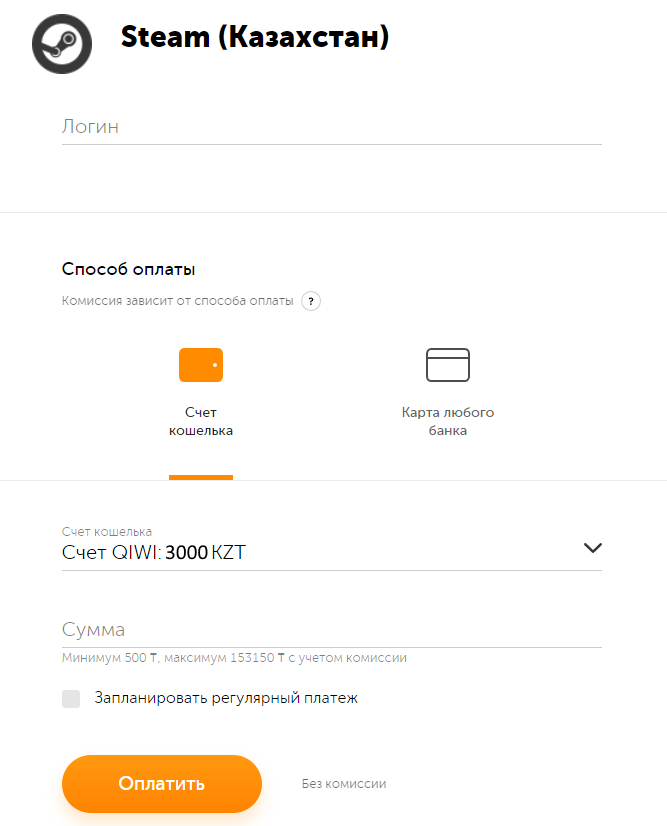This screenshot has width=667, height=826.
Task: Click the Steam logo icon
Action: point(62,42)
